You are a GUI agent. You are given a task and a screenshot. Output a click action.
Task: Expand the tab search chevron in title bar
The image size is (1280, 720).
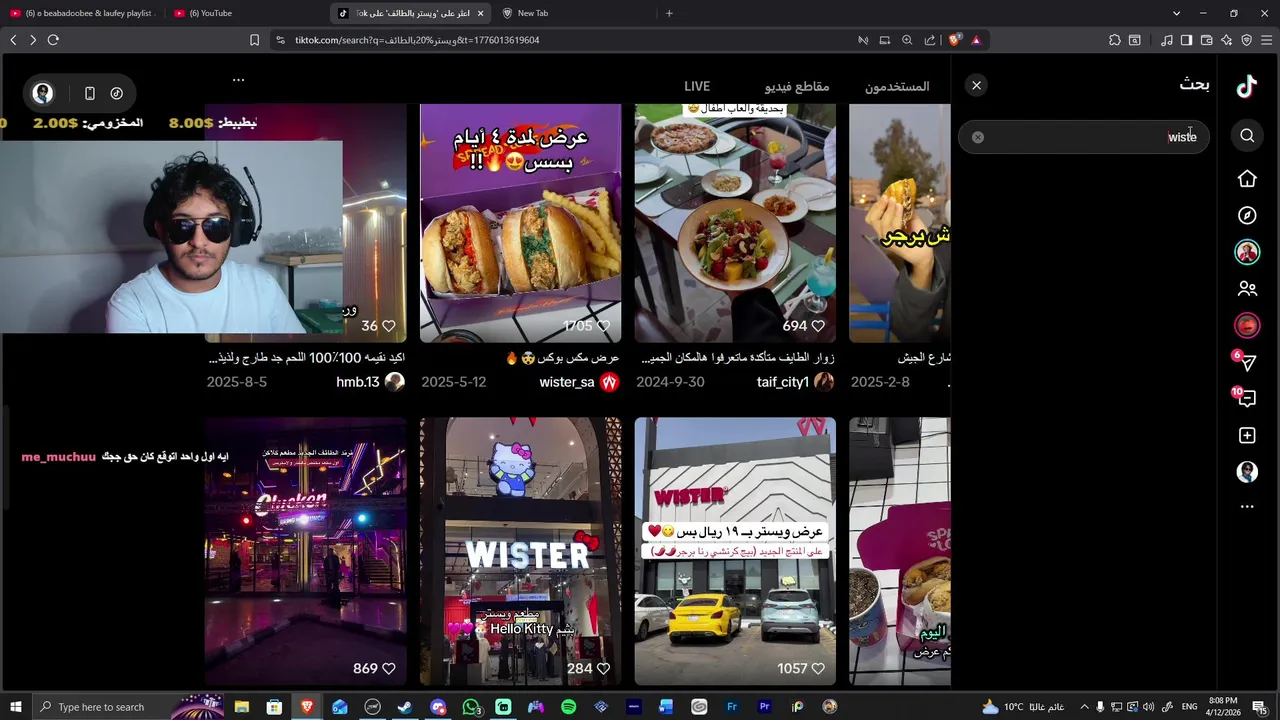click(x=1177, y=13)
